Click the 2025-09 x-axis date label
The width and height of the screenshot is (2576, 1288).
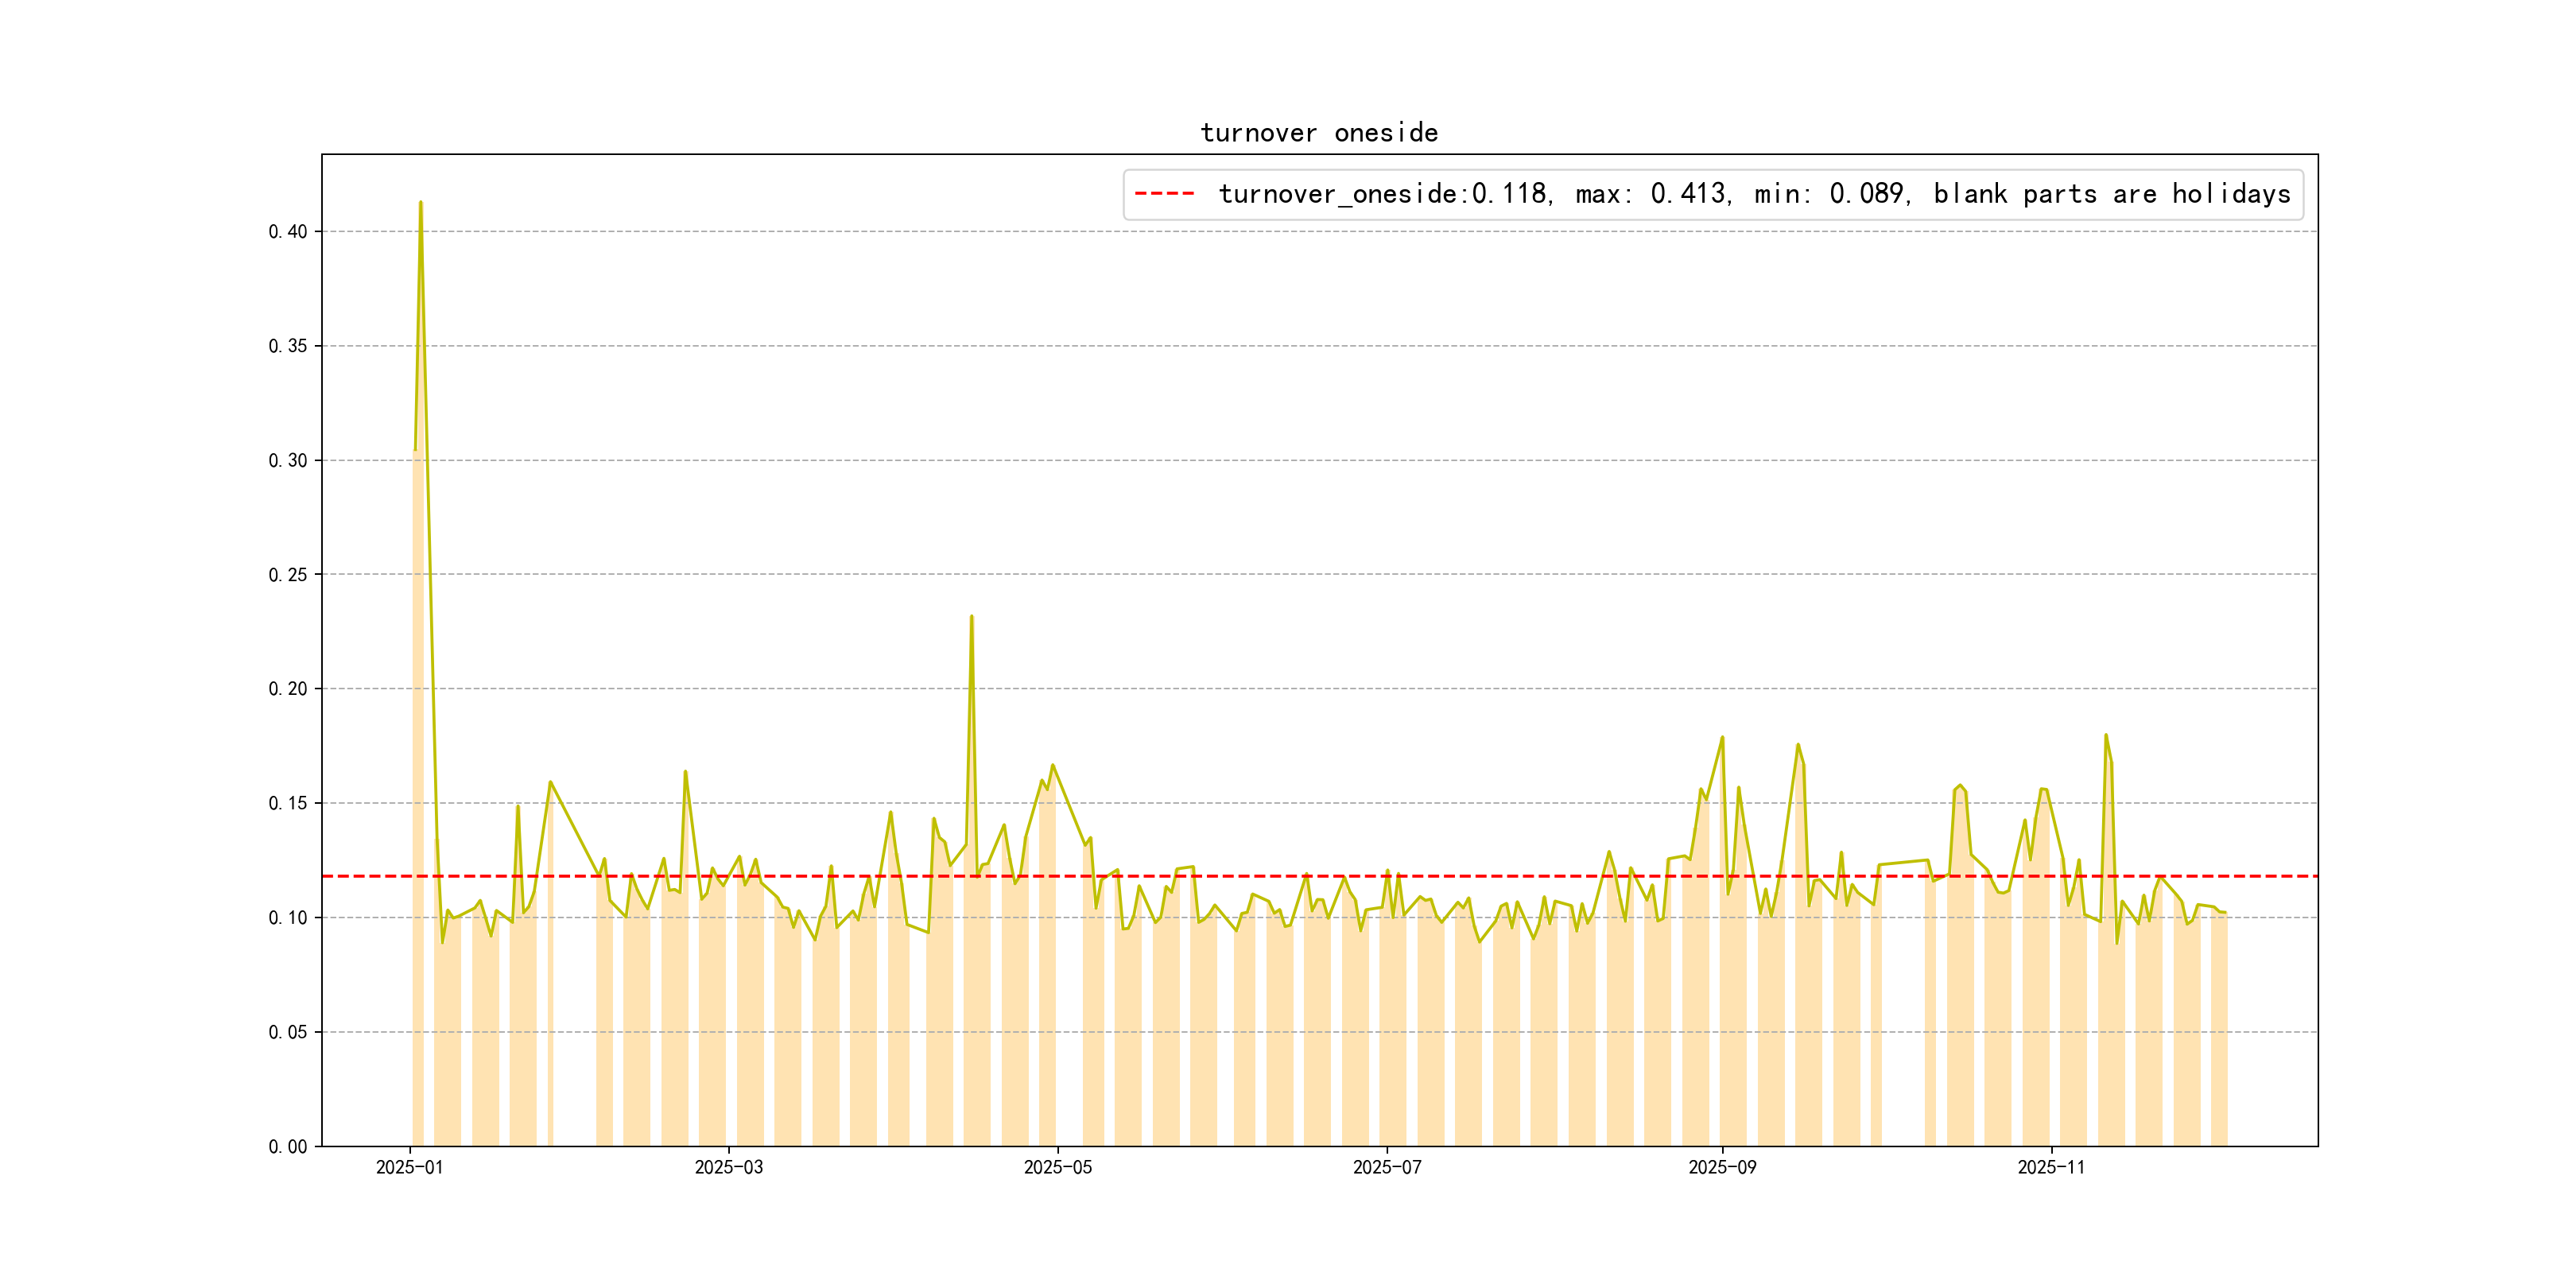click(x=1721, y=1168)
